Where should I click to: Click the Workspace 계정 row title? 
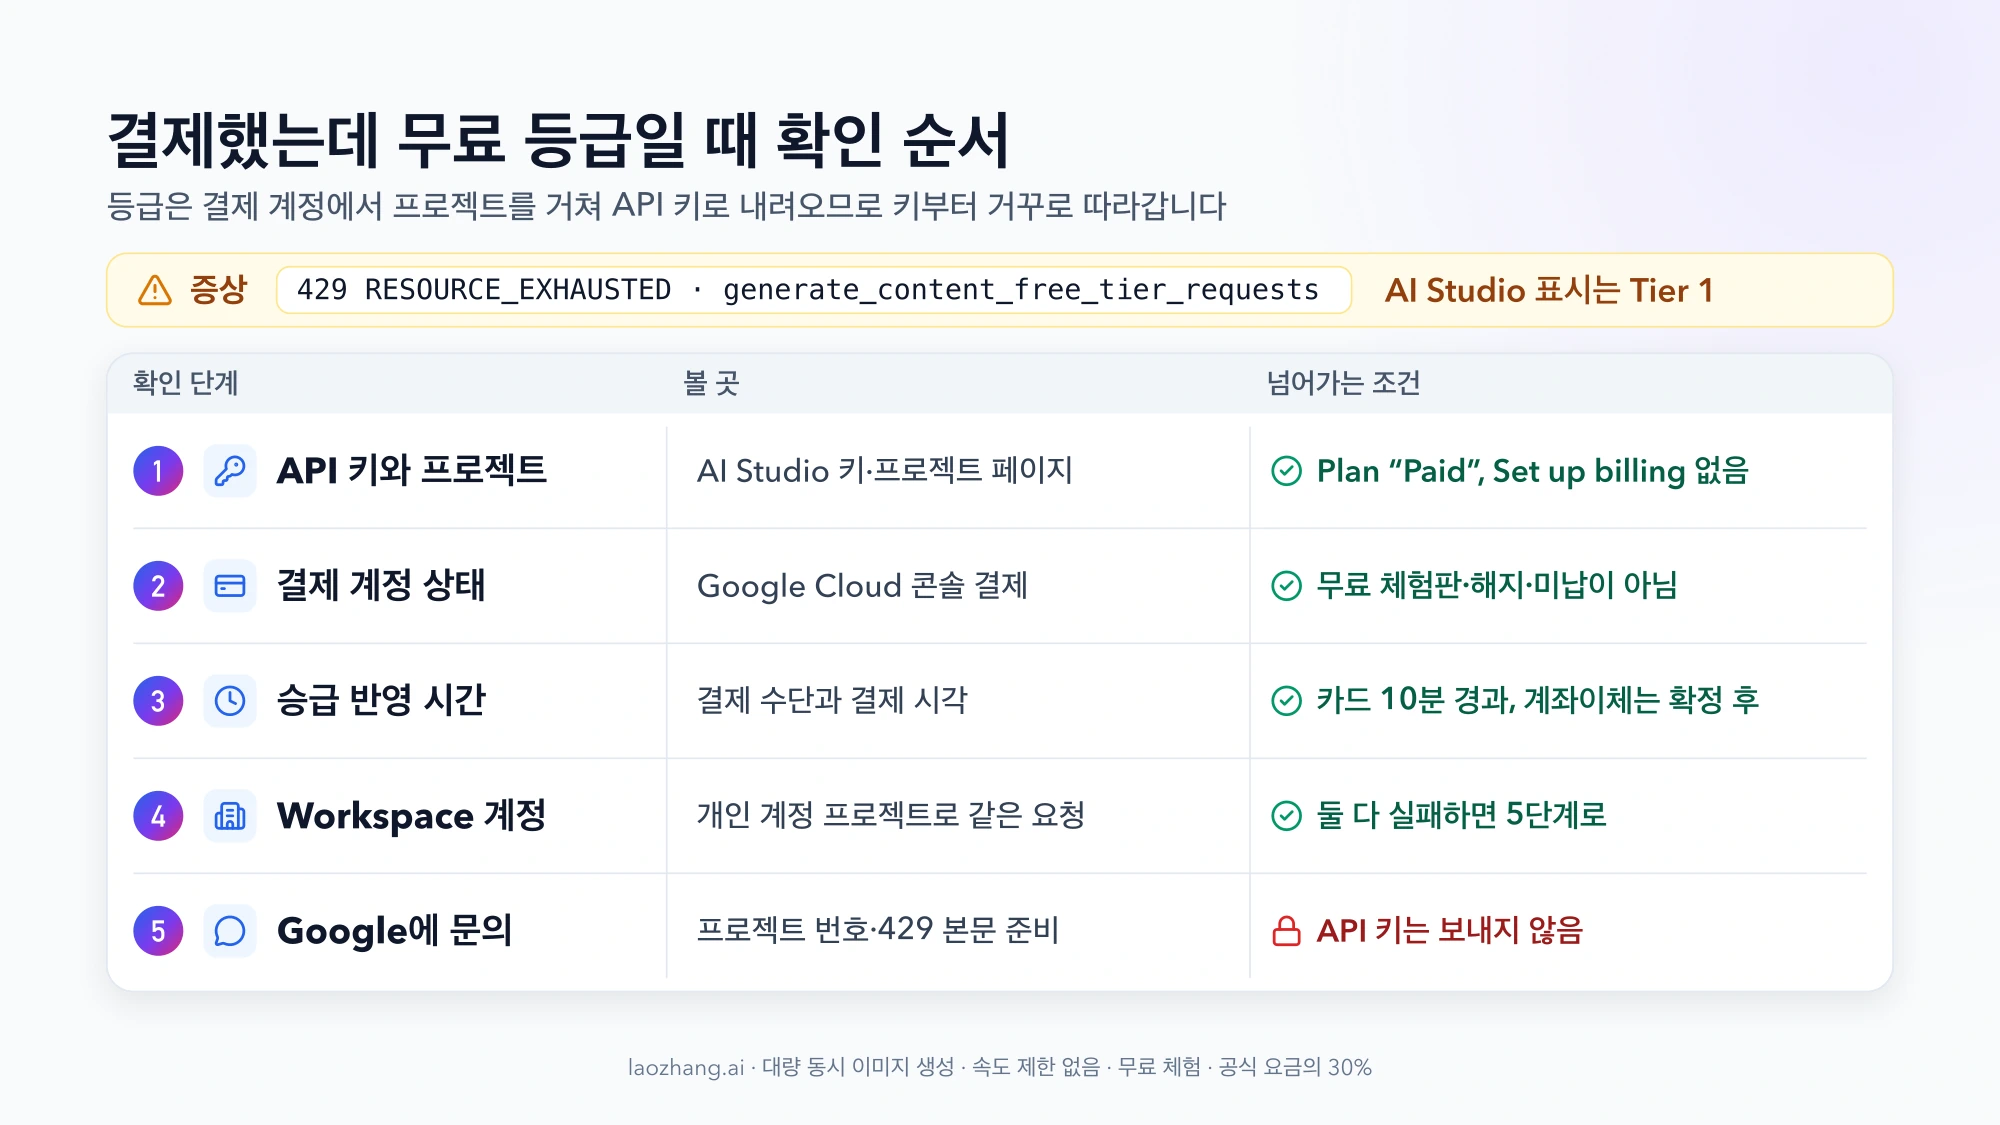pos(412,815)
